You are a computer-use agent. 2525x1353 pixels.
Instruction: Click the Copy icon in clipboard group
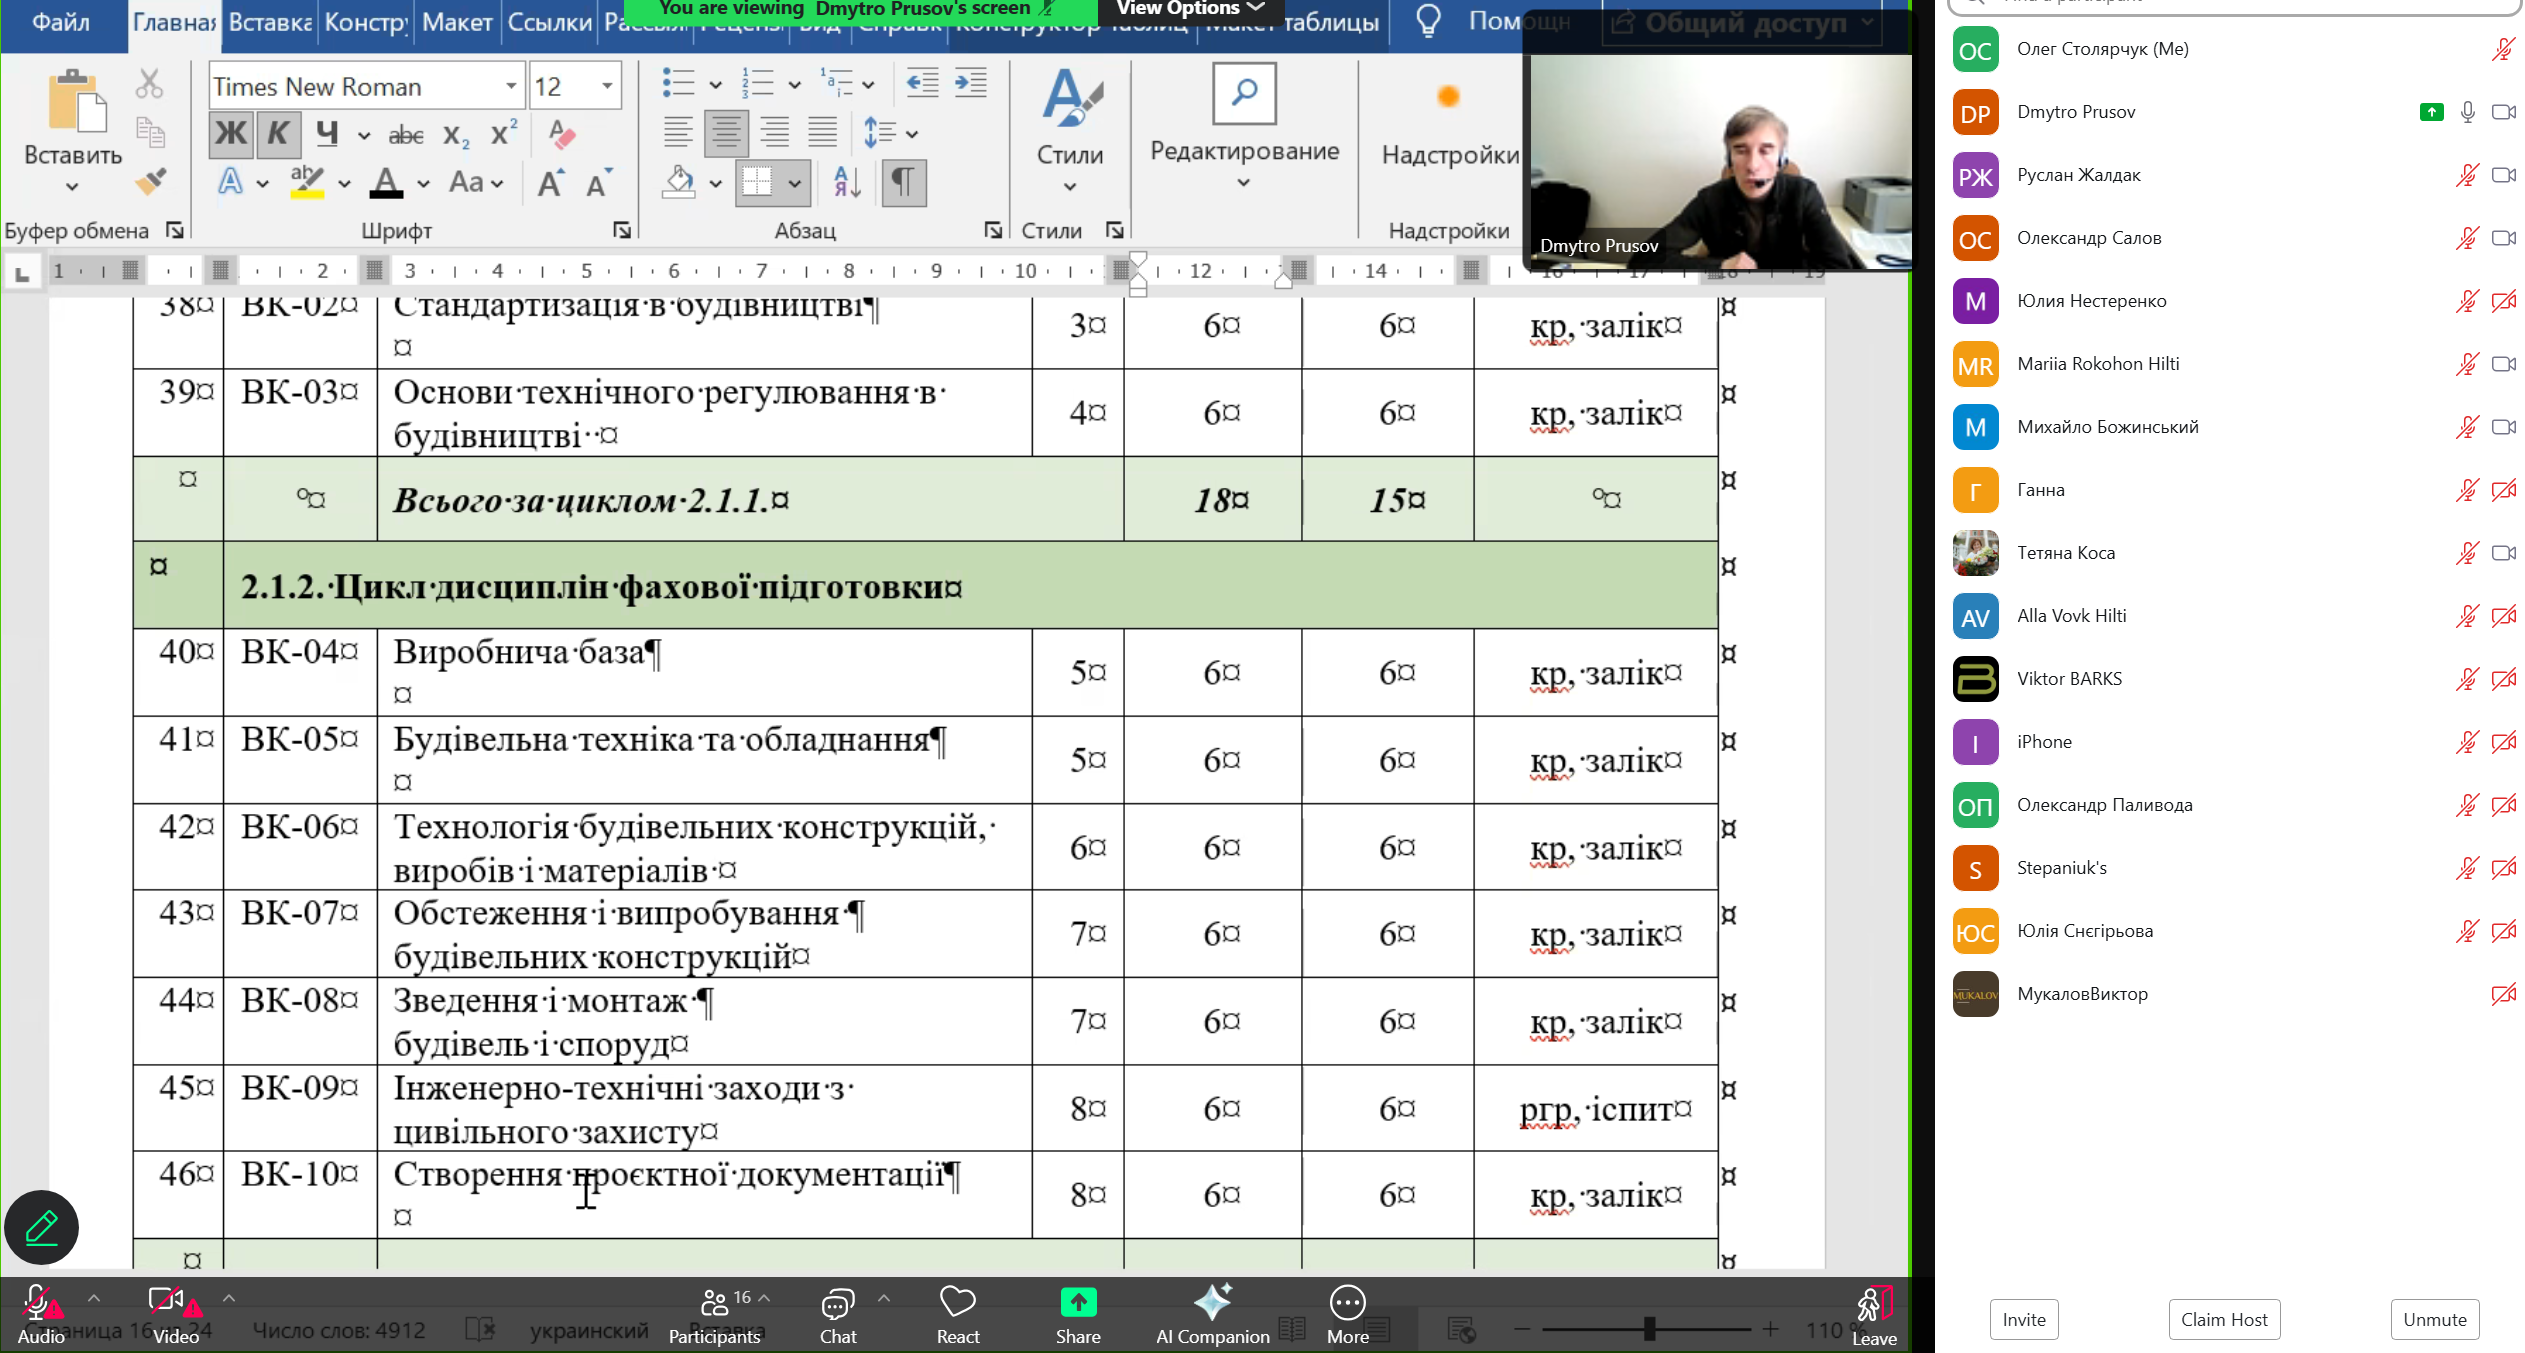150,132
